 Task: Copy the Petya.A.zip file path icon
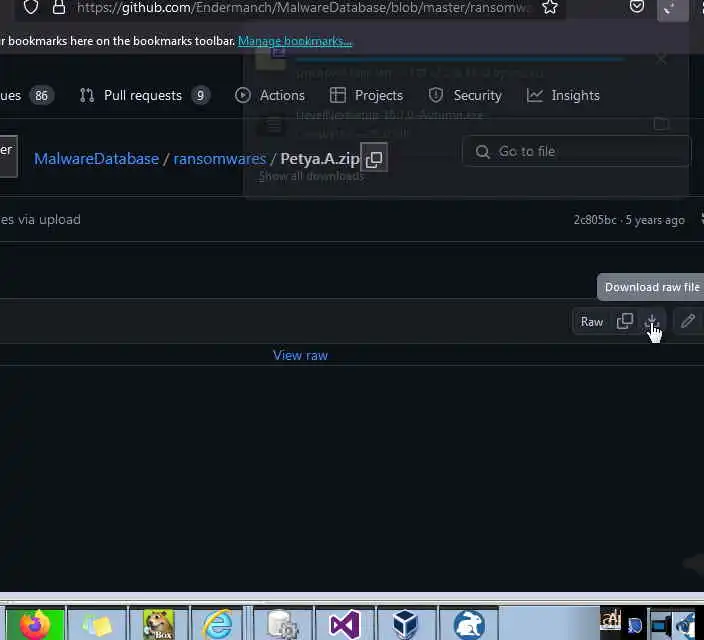pyautogui.click(x=374, y=159)
